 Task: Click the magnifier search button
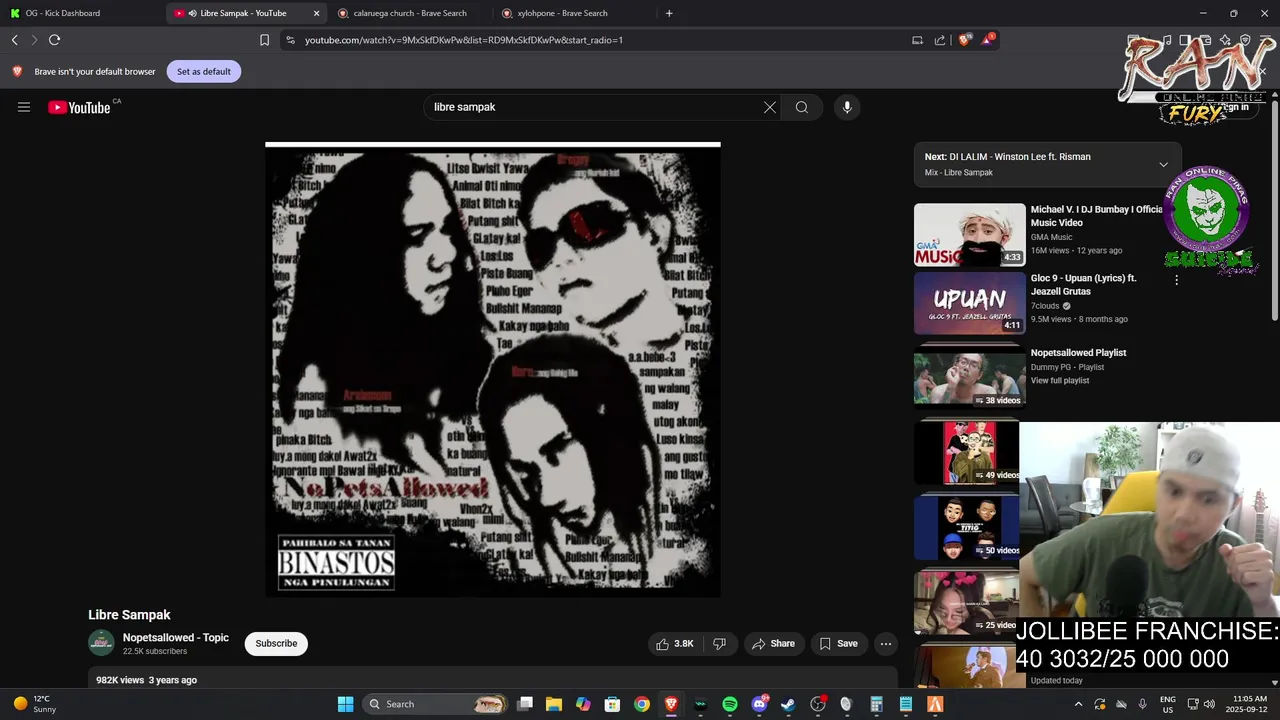802,107
